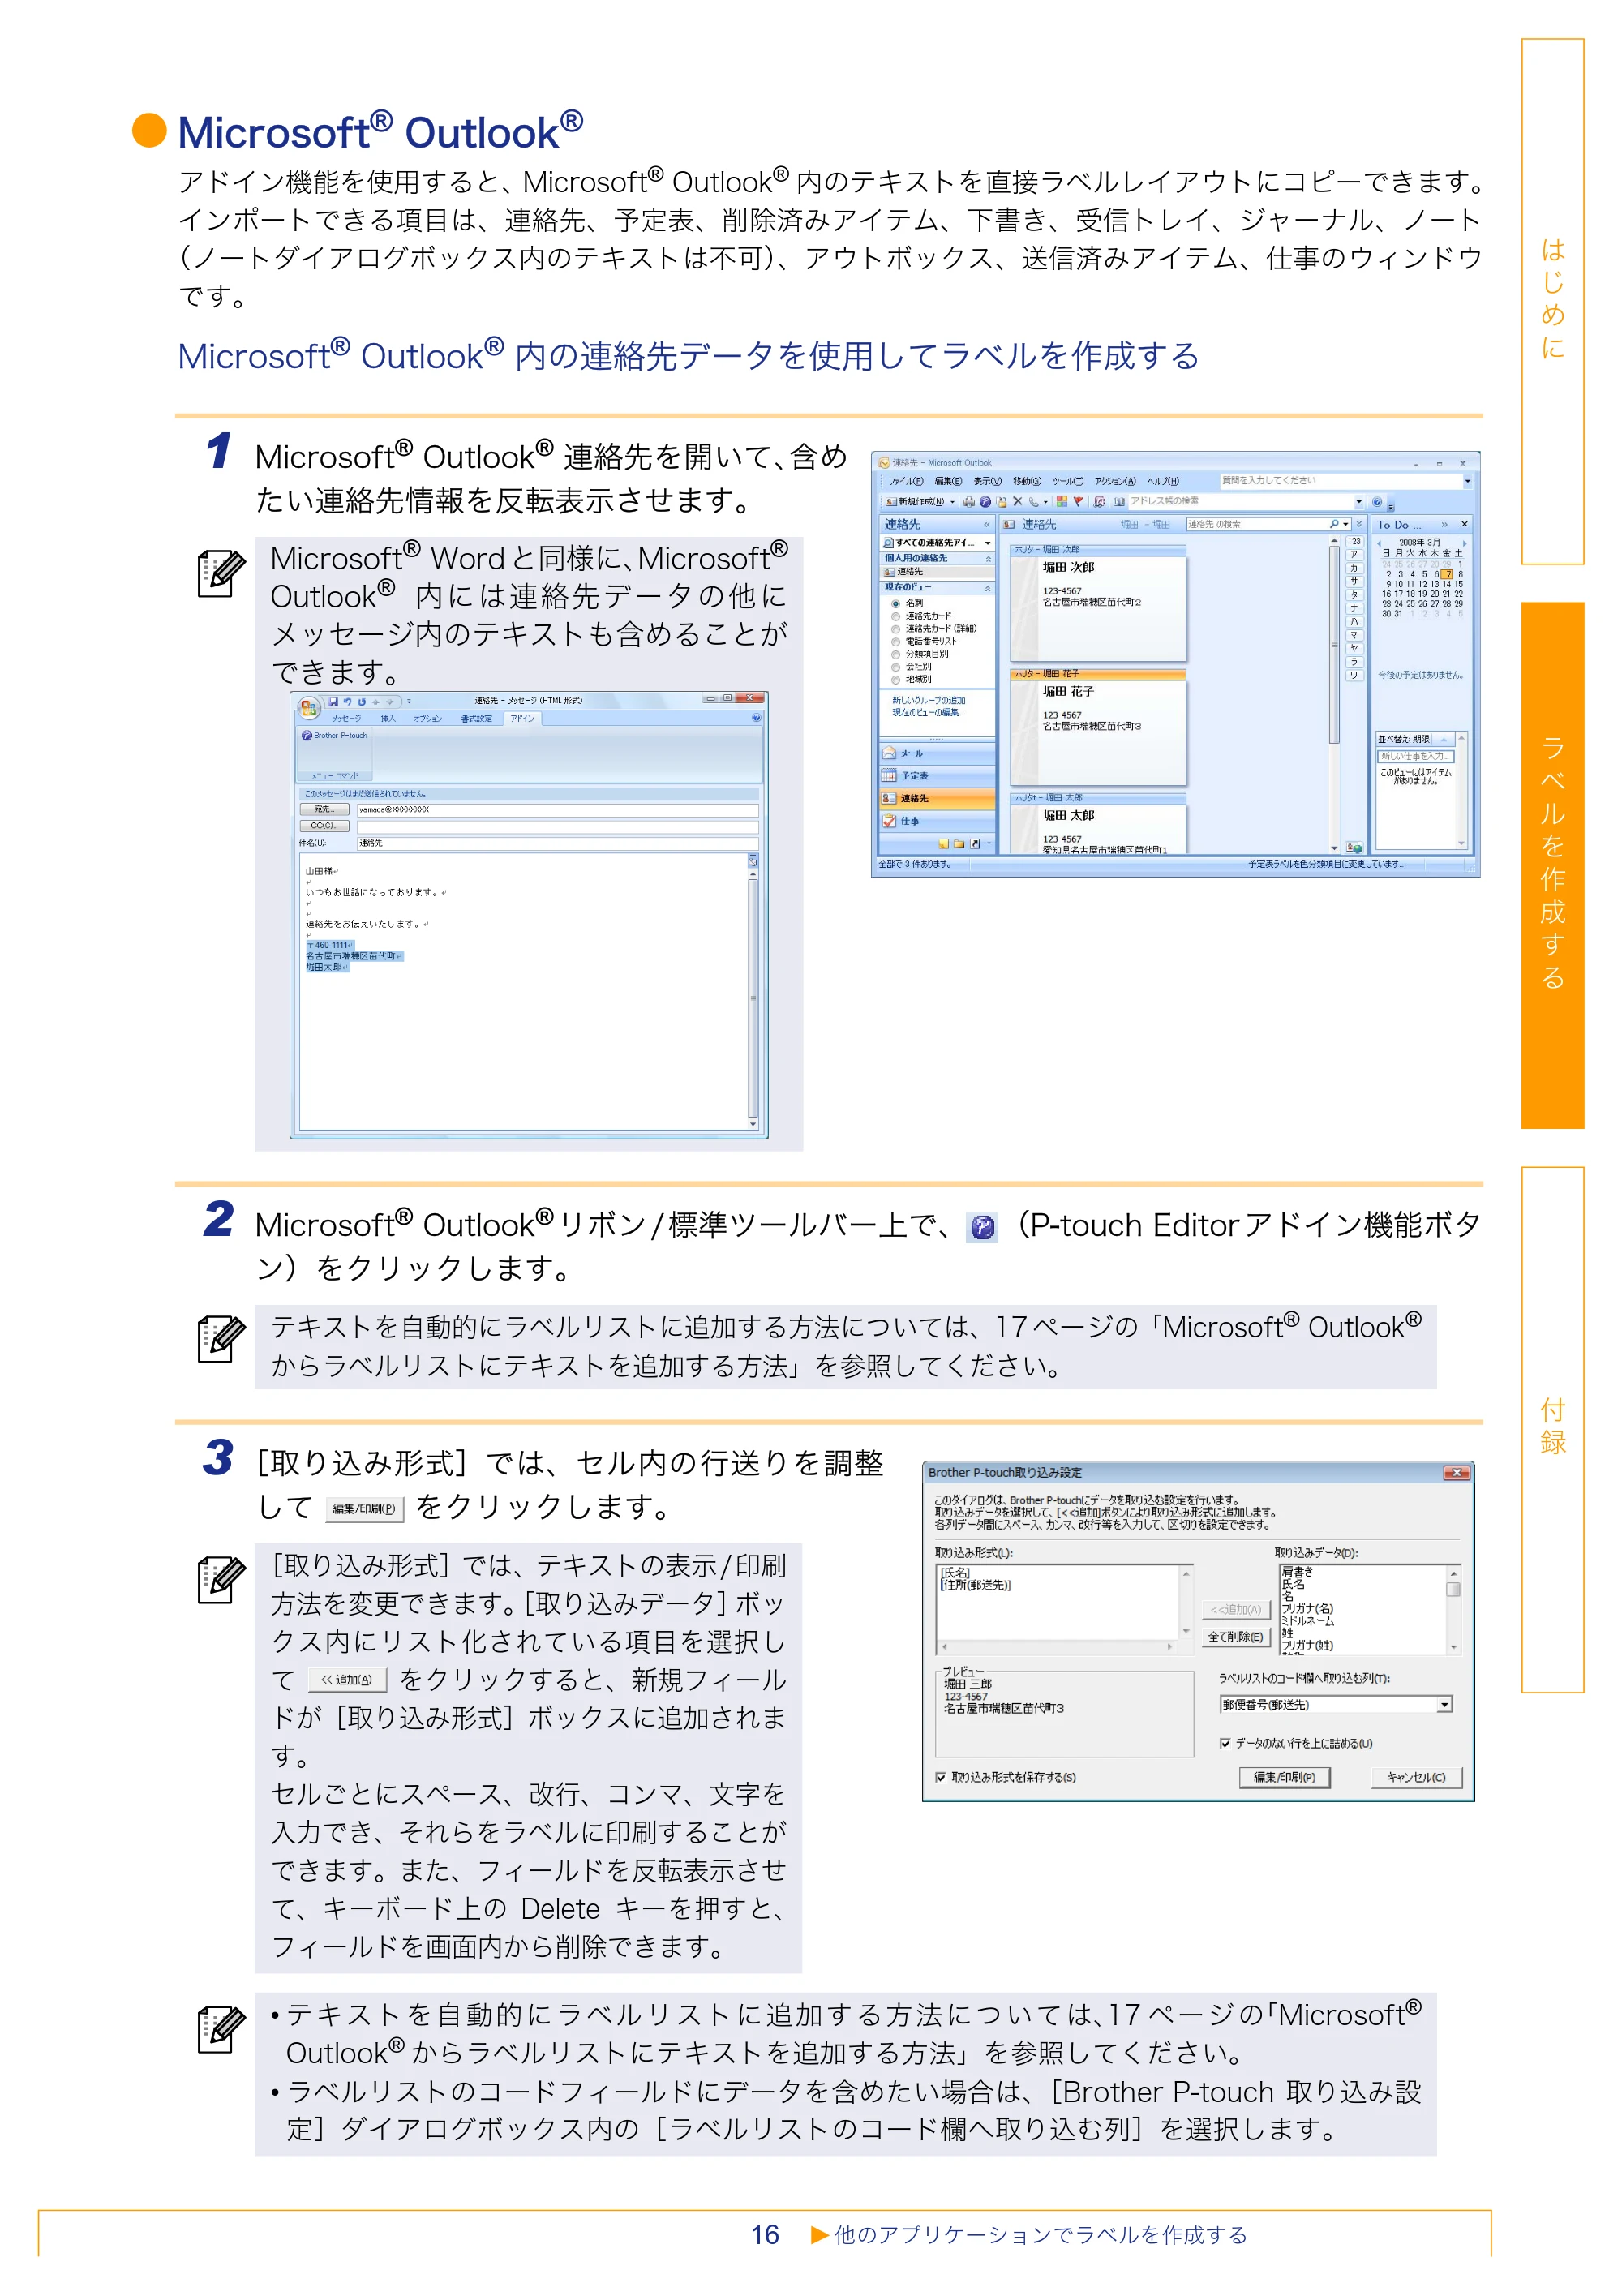Image resolution: width=1622 pixels, height=2296 pixels.
Task: Click the categorize color grid icon in Outlook
Action: click(1061, 501)
